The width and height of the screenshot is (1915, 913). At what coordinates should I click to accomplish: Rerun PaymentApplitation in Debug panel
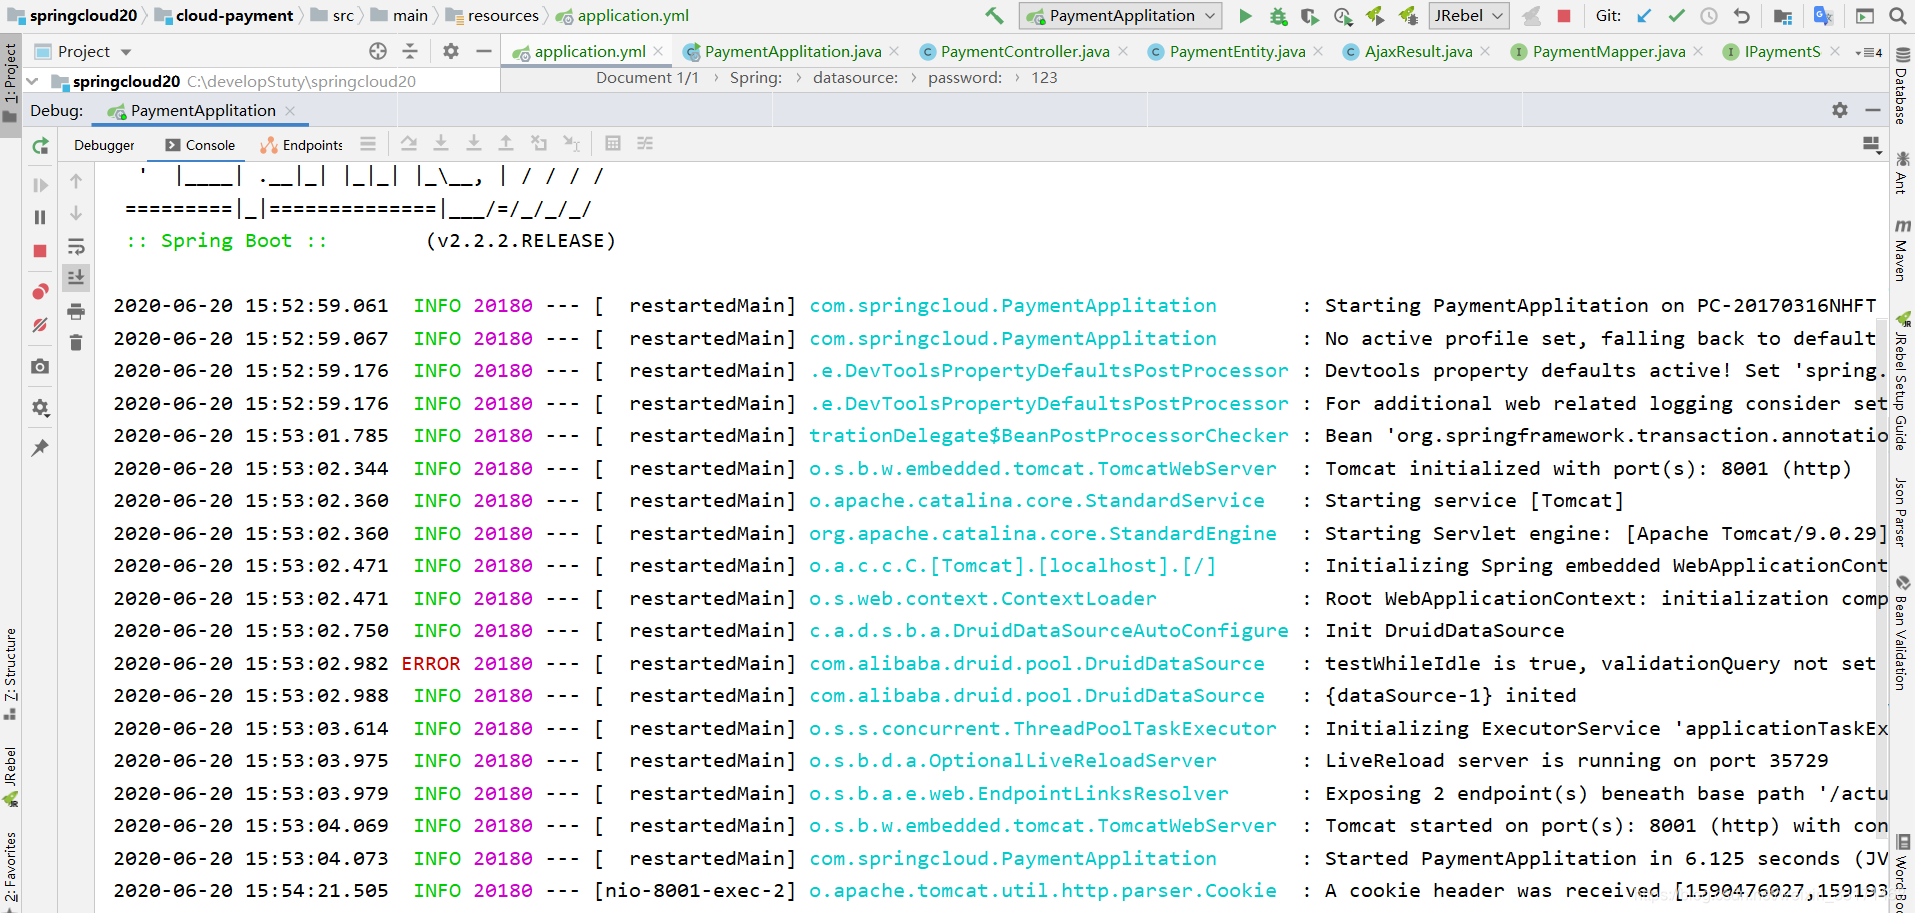40,146
